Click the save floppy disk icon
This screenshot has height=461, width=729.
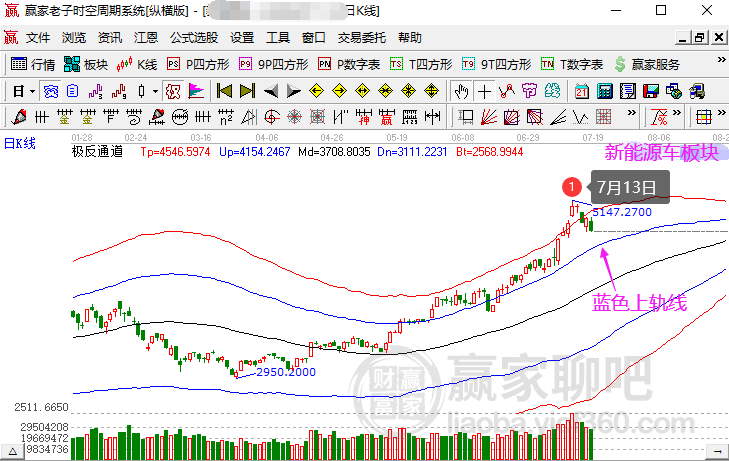pyautogui.click(x=651, y=91)
